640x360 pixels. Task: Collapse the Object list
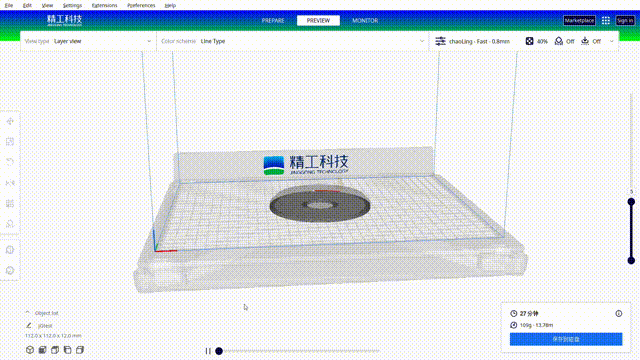(27, 313)
